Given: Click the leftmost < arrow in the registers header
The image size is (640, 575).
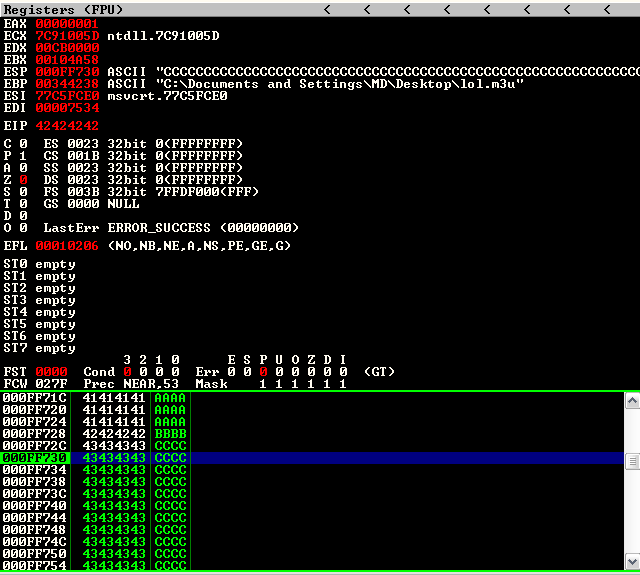Looking at the screenshot, I should [327, 9].
